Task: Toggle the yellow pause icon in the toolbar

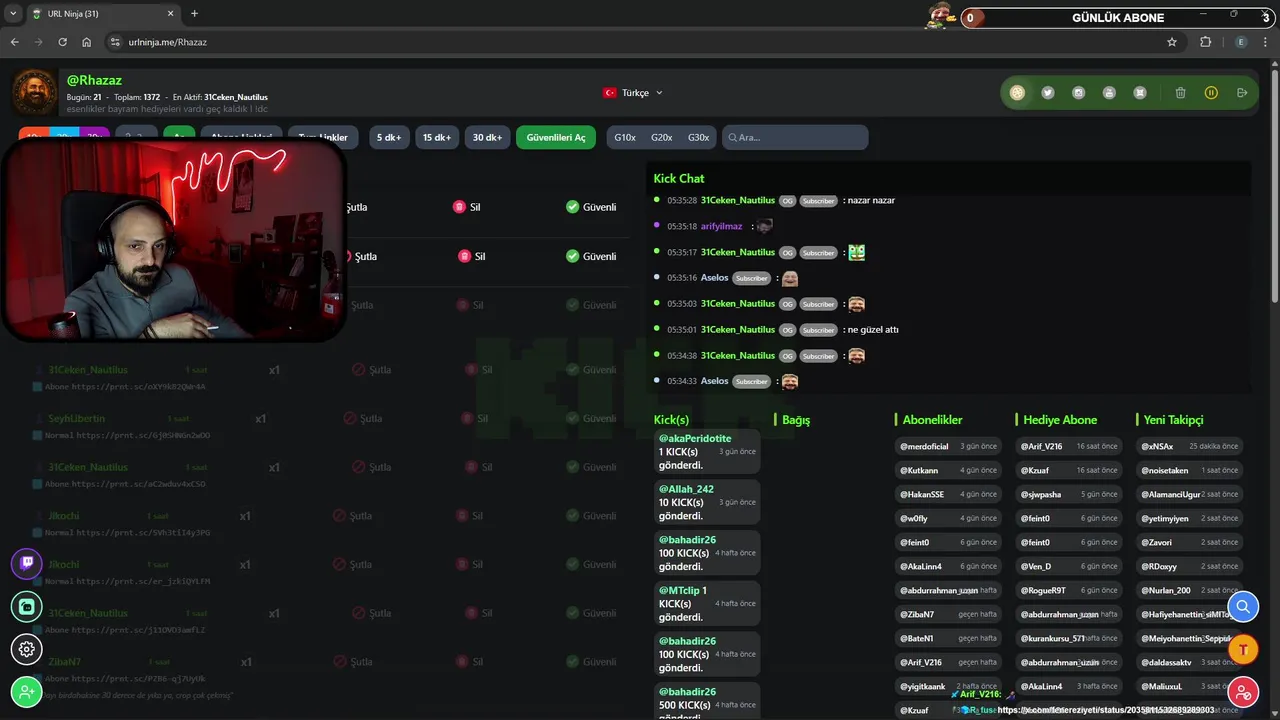Action: coord(1211,93)
